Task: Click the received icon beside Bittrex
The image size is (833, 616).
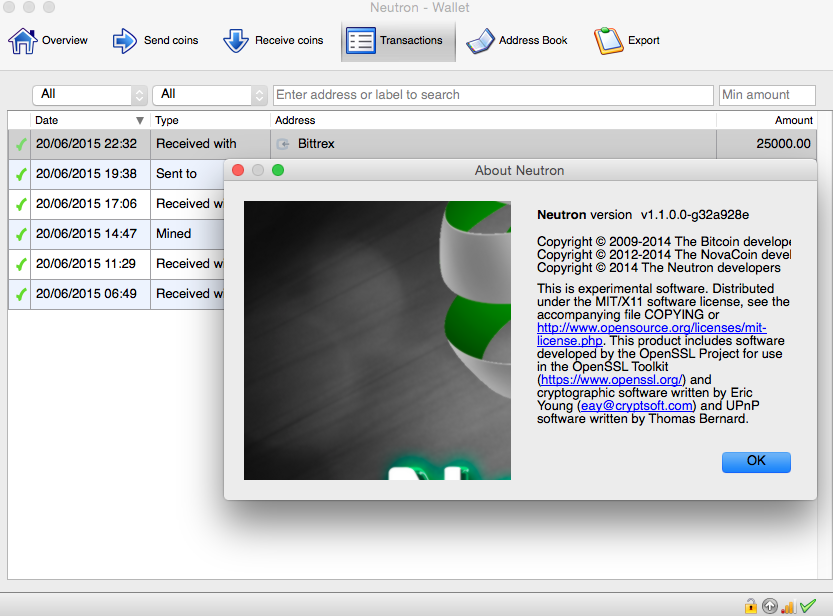Action: coord(283,144)
